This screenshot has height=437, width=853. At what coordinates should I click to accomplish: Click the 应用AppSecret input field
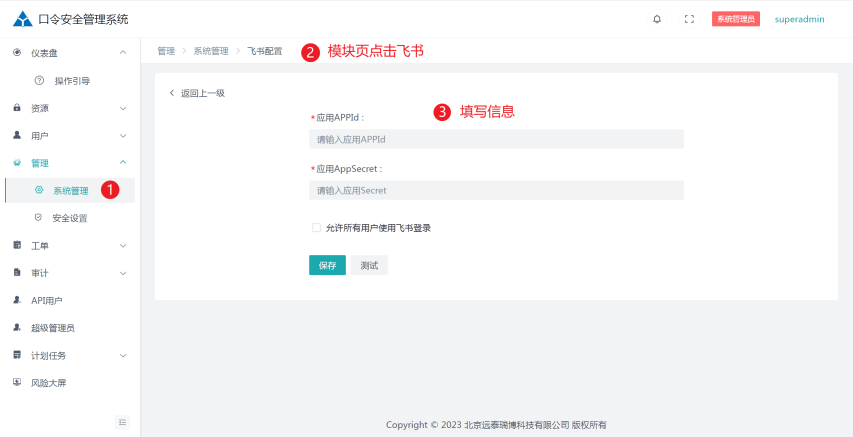(496, 190)
